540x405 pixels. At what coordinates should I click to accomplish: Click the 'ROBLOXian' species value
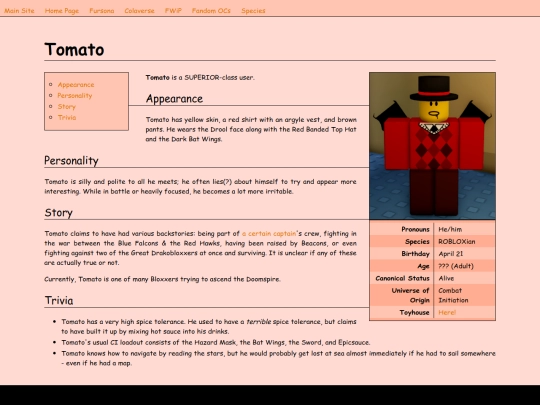(457, 242)
